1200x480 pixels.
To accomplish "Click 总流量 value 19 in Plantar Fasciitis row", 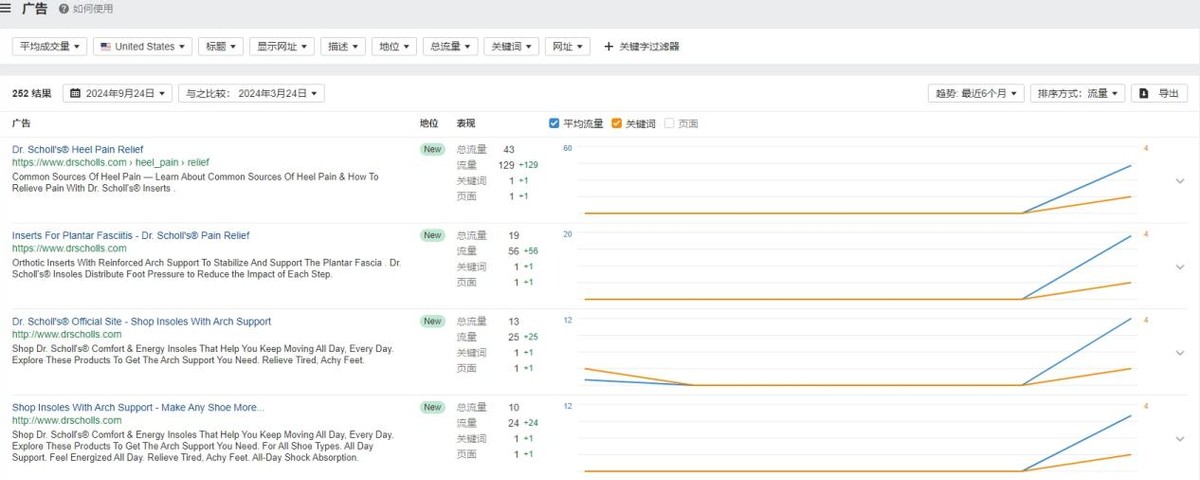I will coord(513,236).
